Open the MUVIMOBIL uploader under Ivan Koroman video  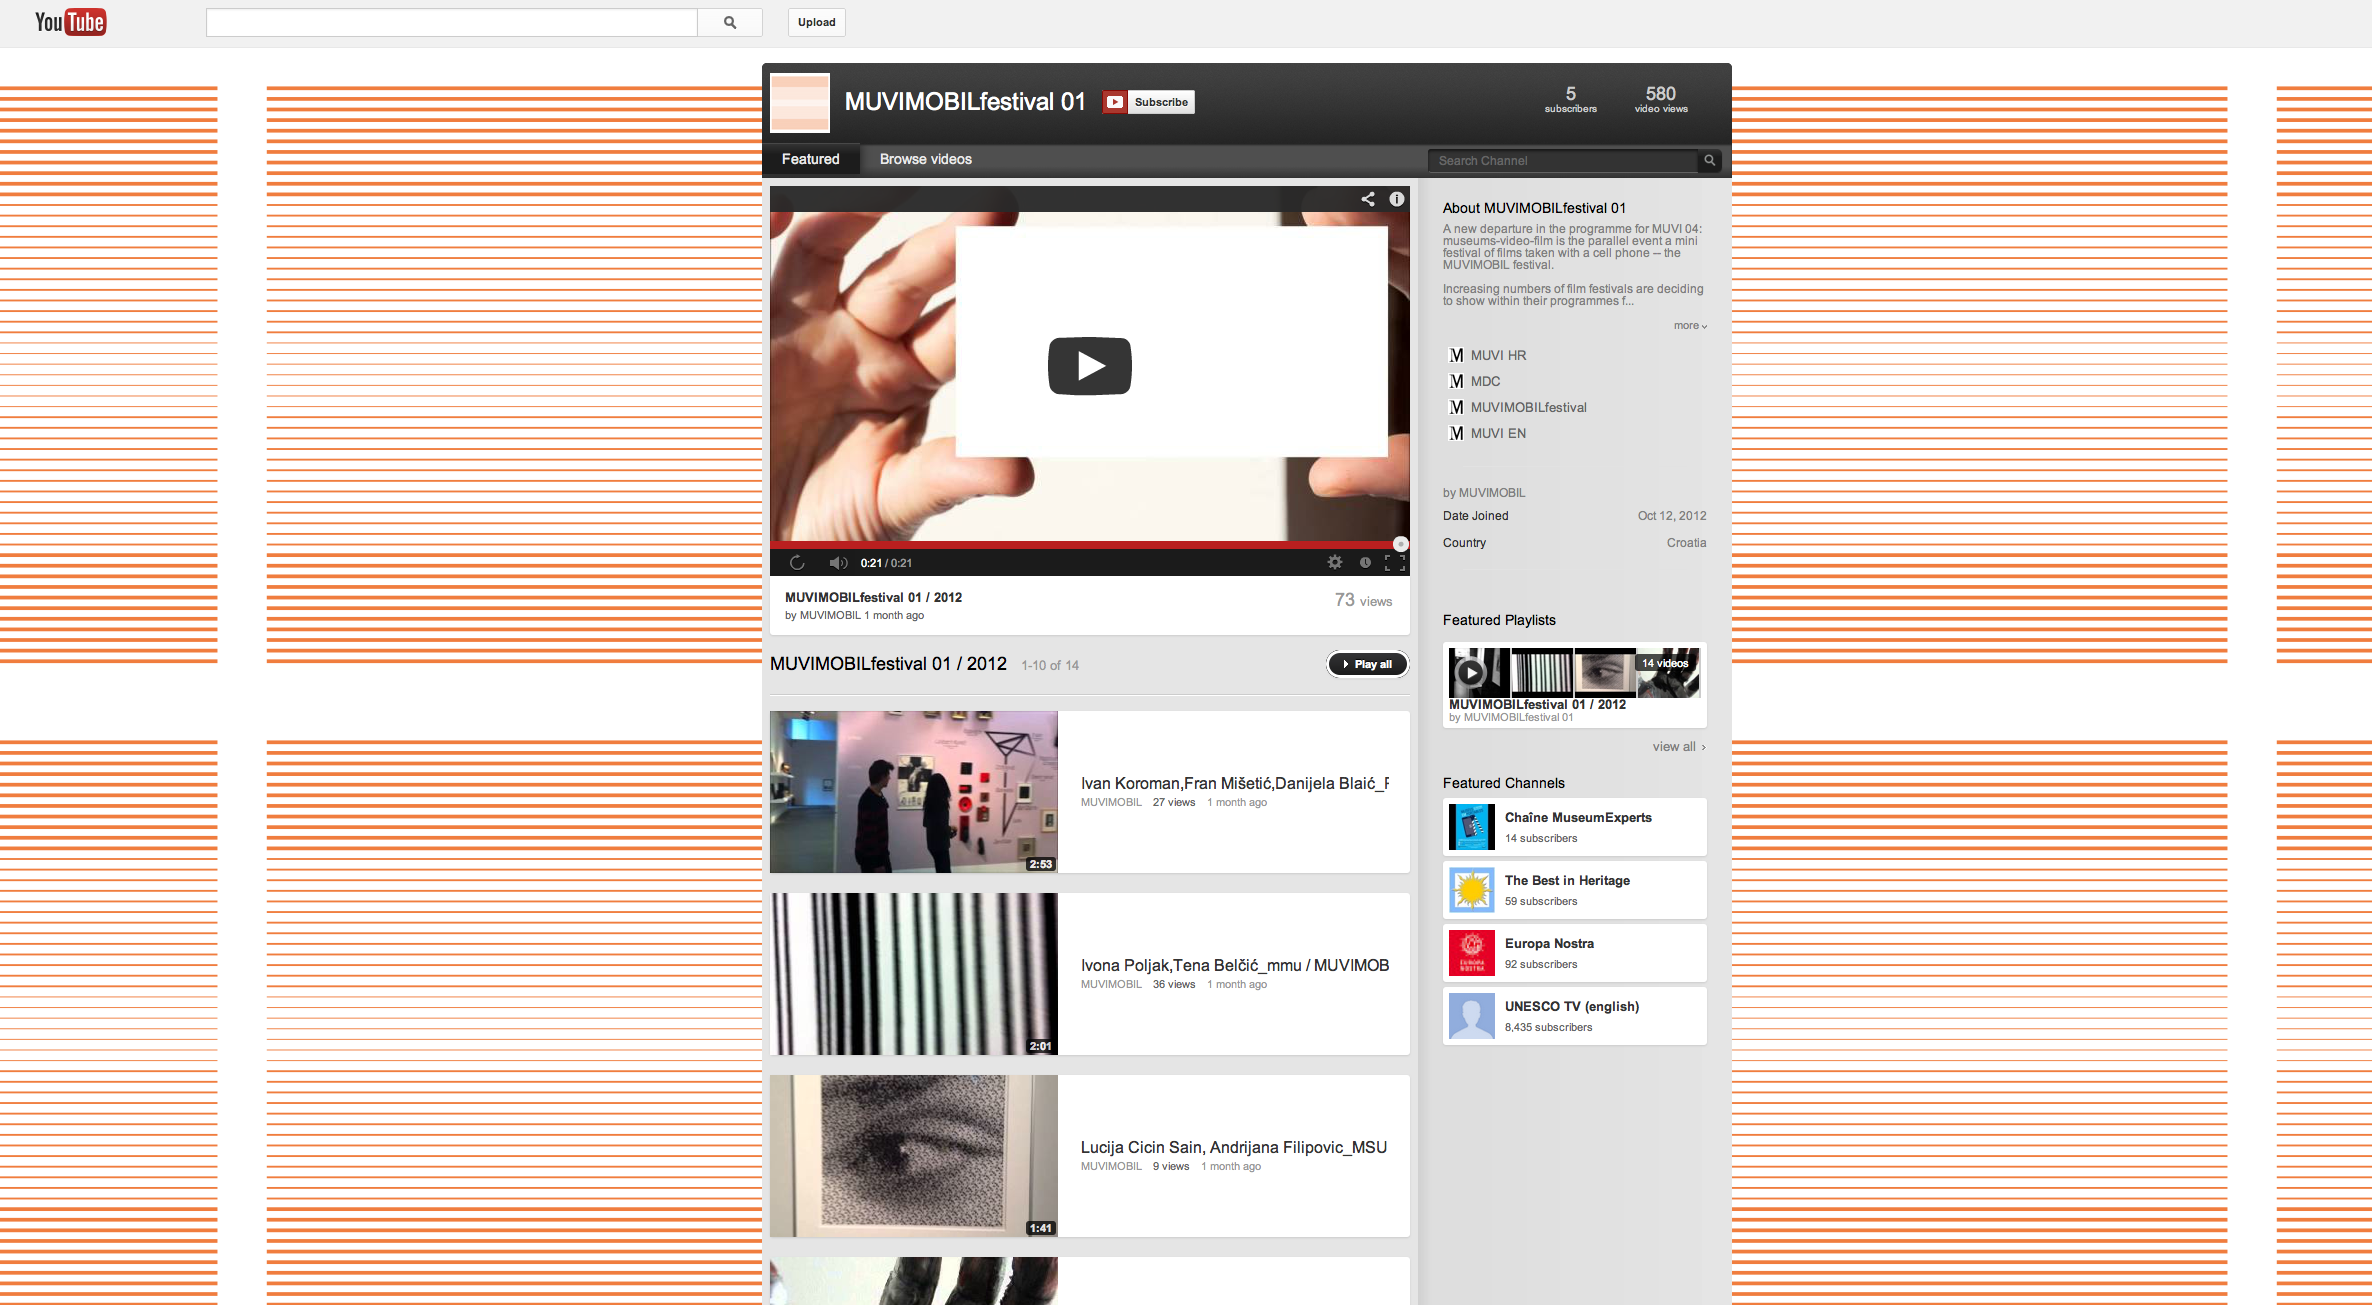[x=1111, y=802]
